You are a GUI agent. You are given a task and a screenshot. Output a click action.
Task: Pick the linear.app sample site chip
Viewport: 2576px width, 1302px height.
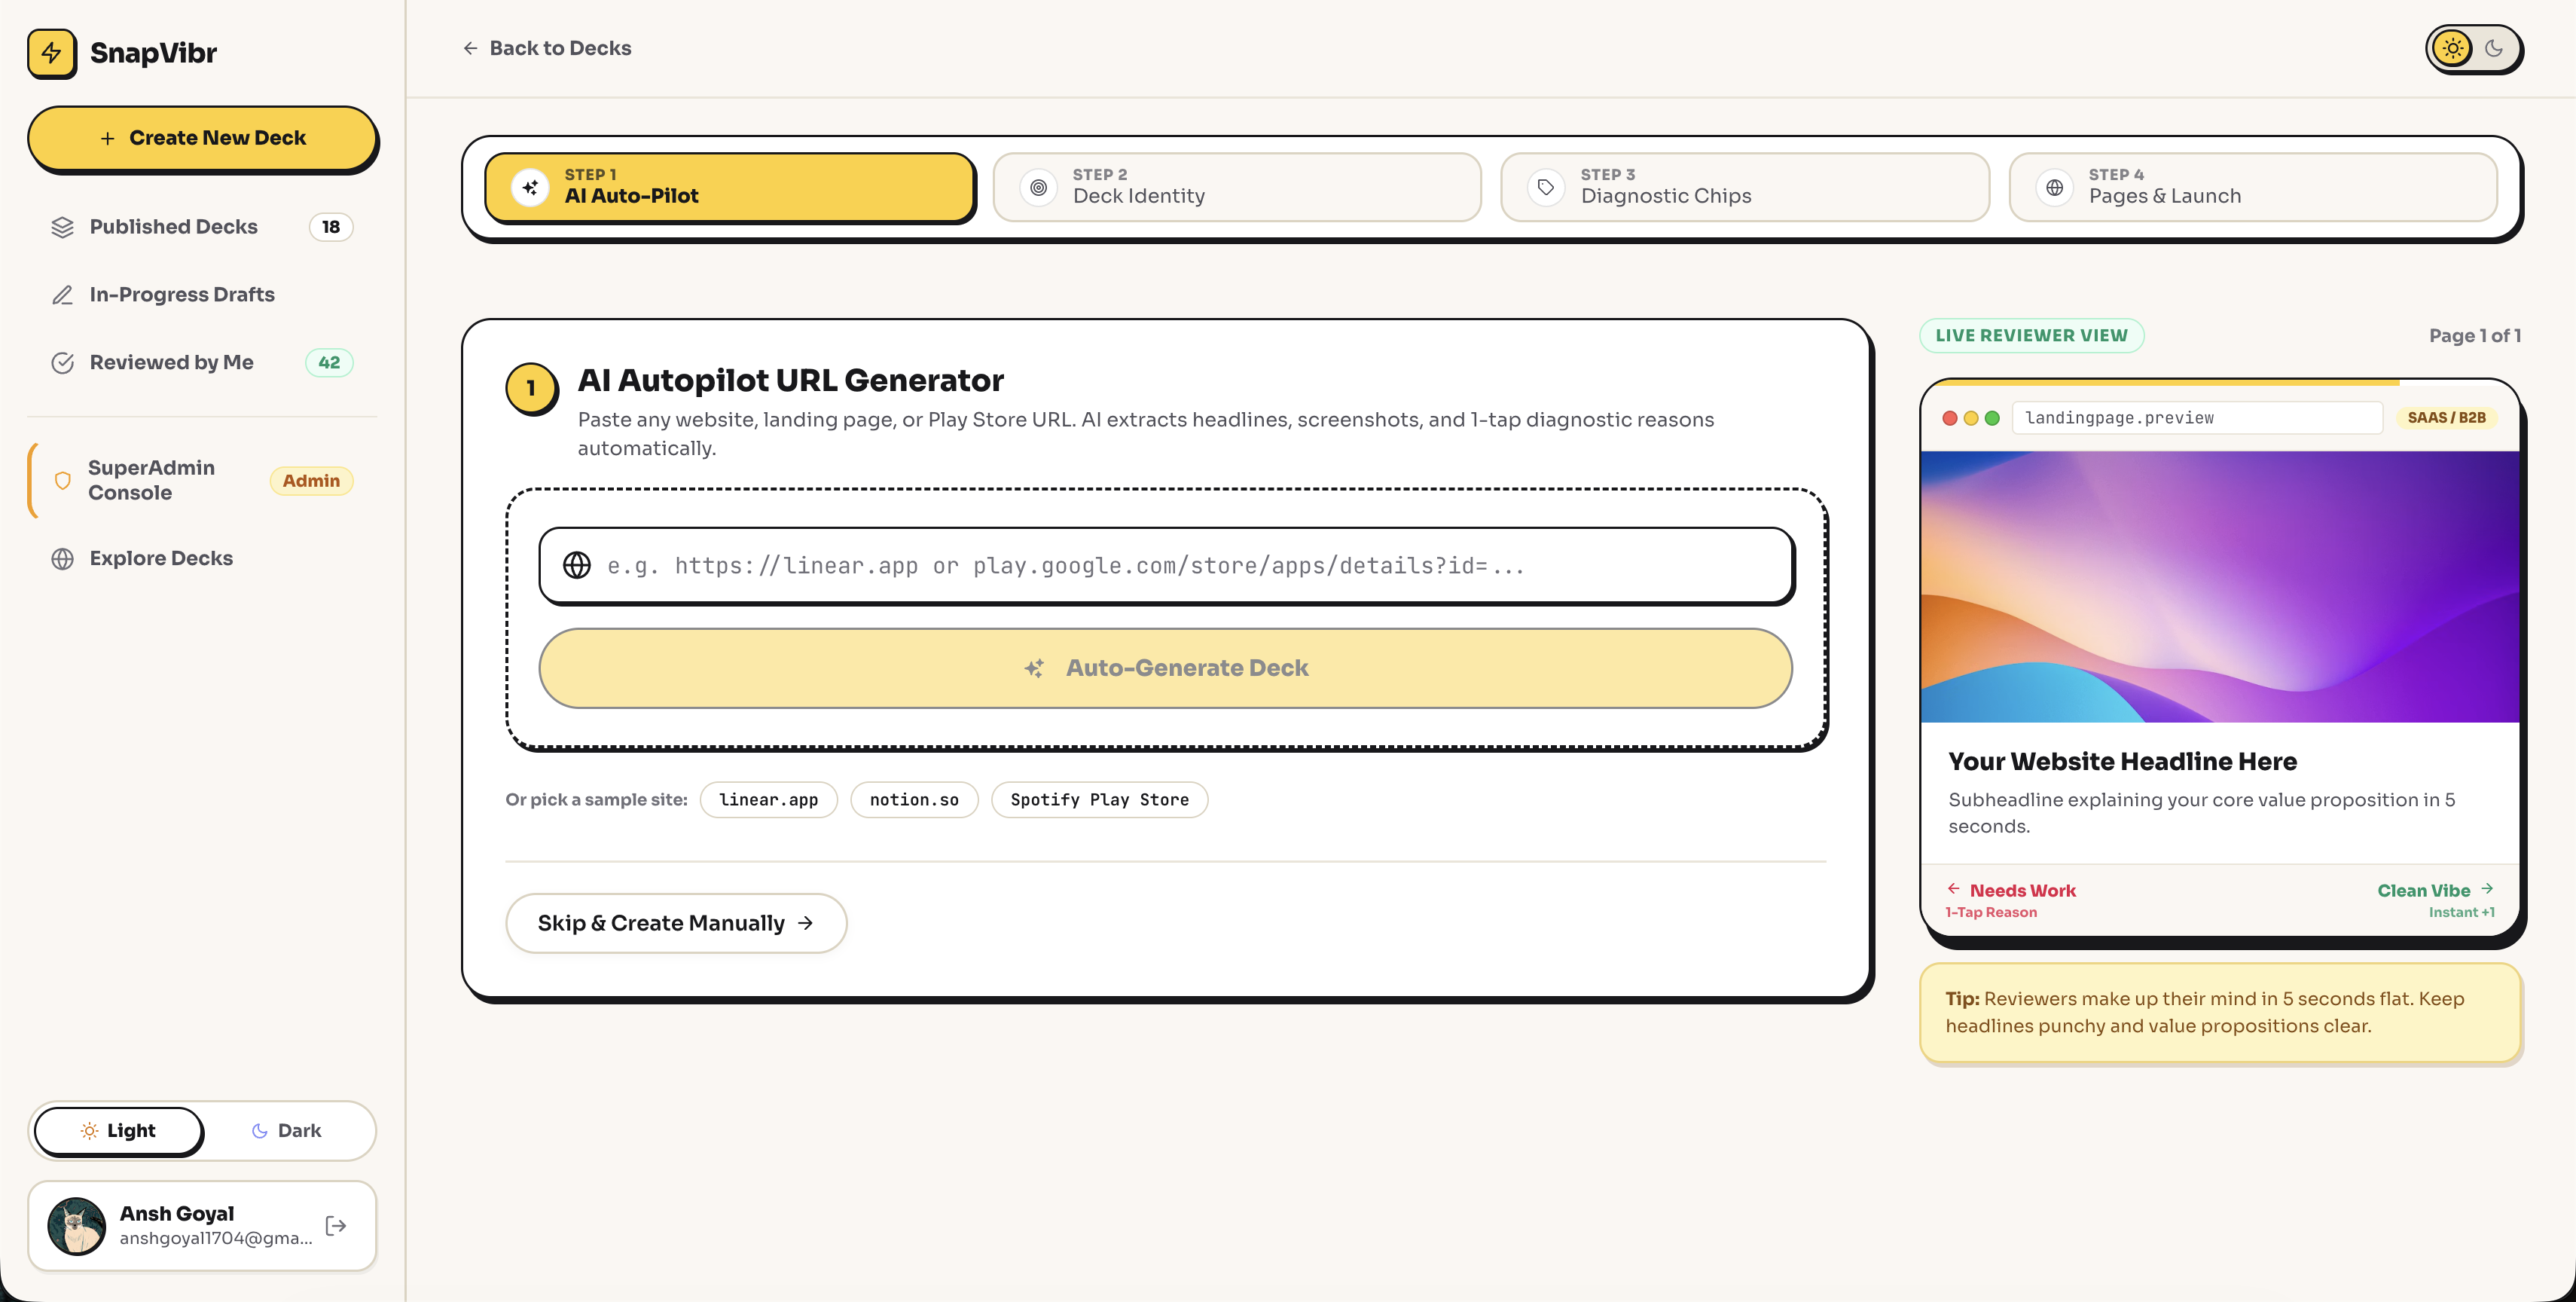[x=769, y=800]
